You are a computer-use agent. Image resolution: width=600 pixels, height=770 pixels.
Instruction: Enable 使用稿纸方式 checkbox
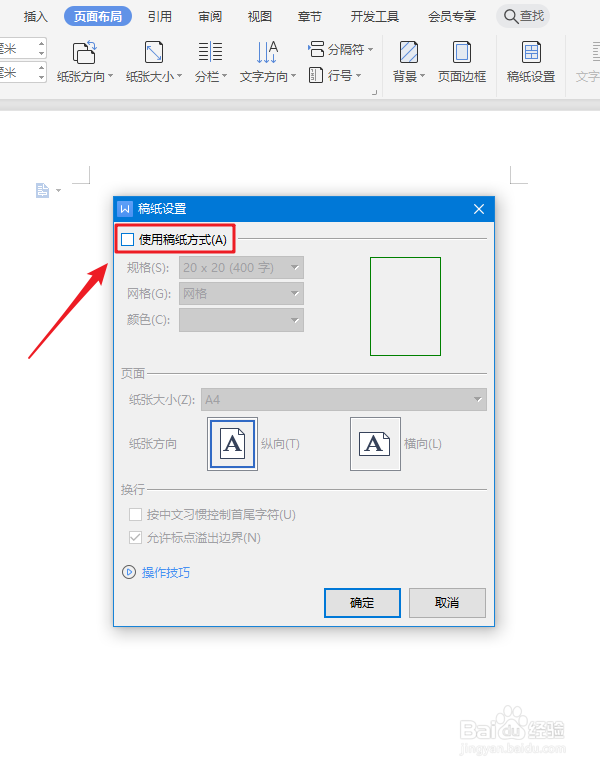(128, 240)
